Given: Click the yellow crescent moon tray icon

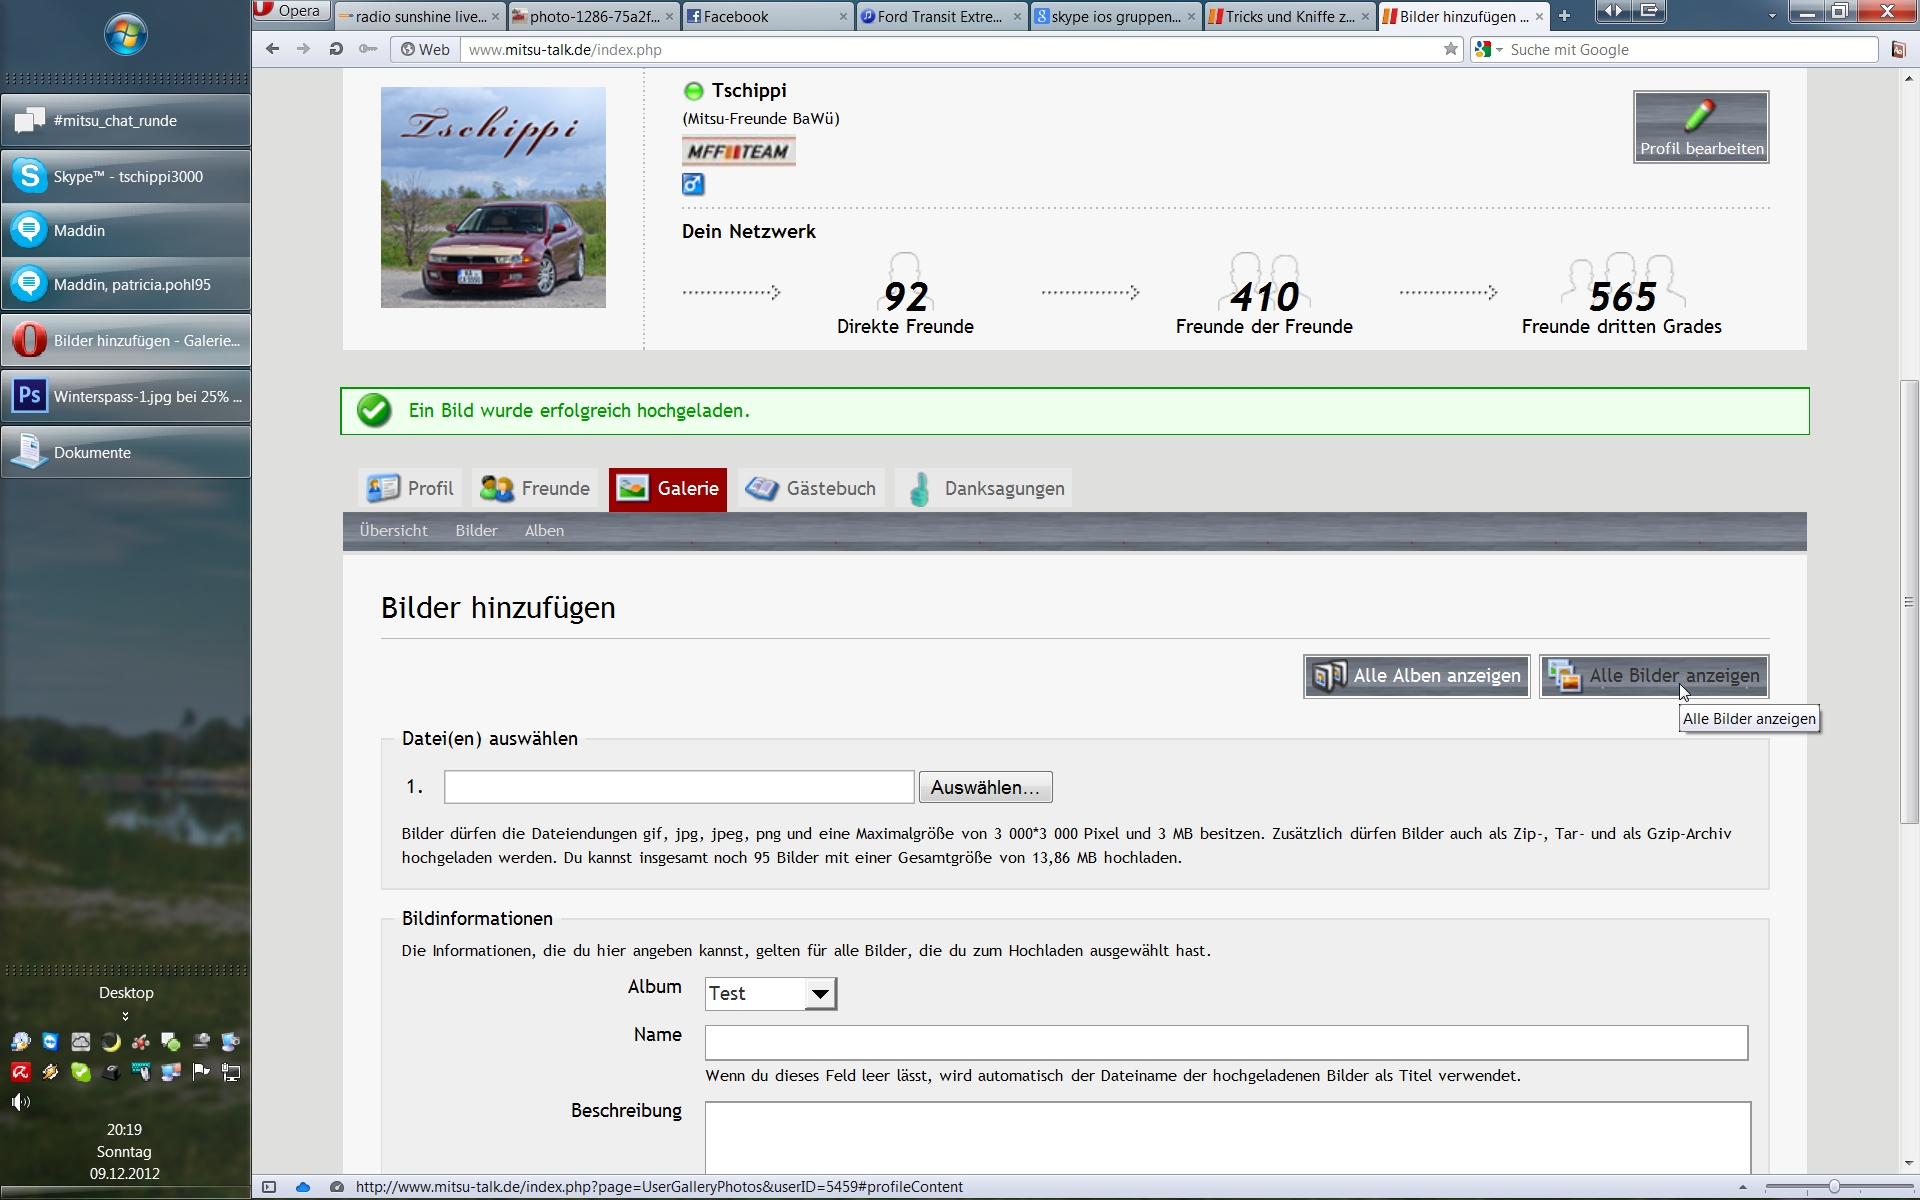Looking at the screenshot, I should [x=110, y=1042].
